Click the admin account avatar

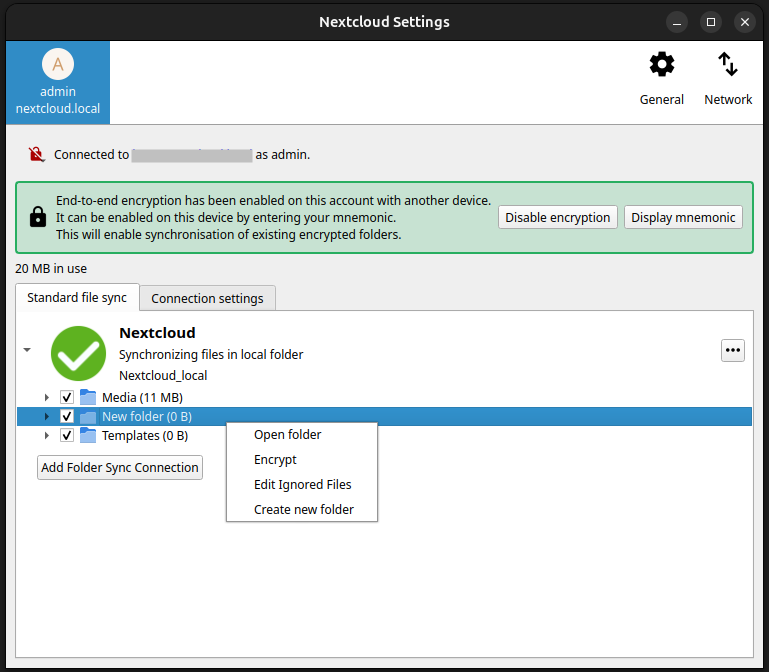pyautogui.click(x=58, y=65)
